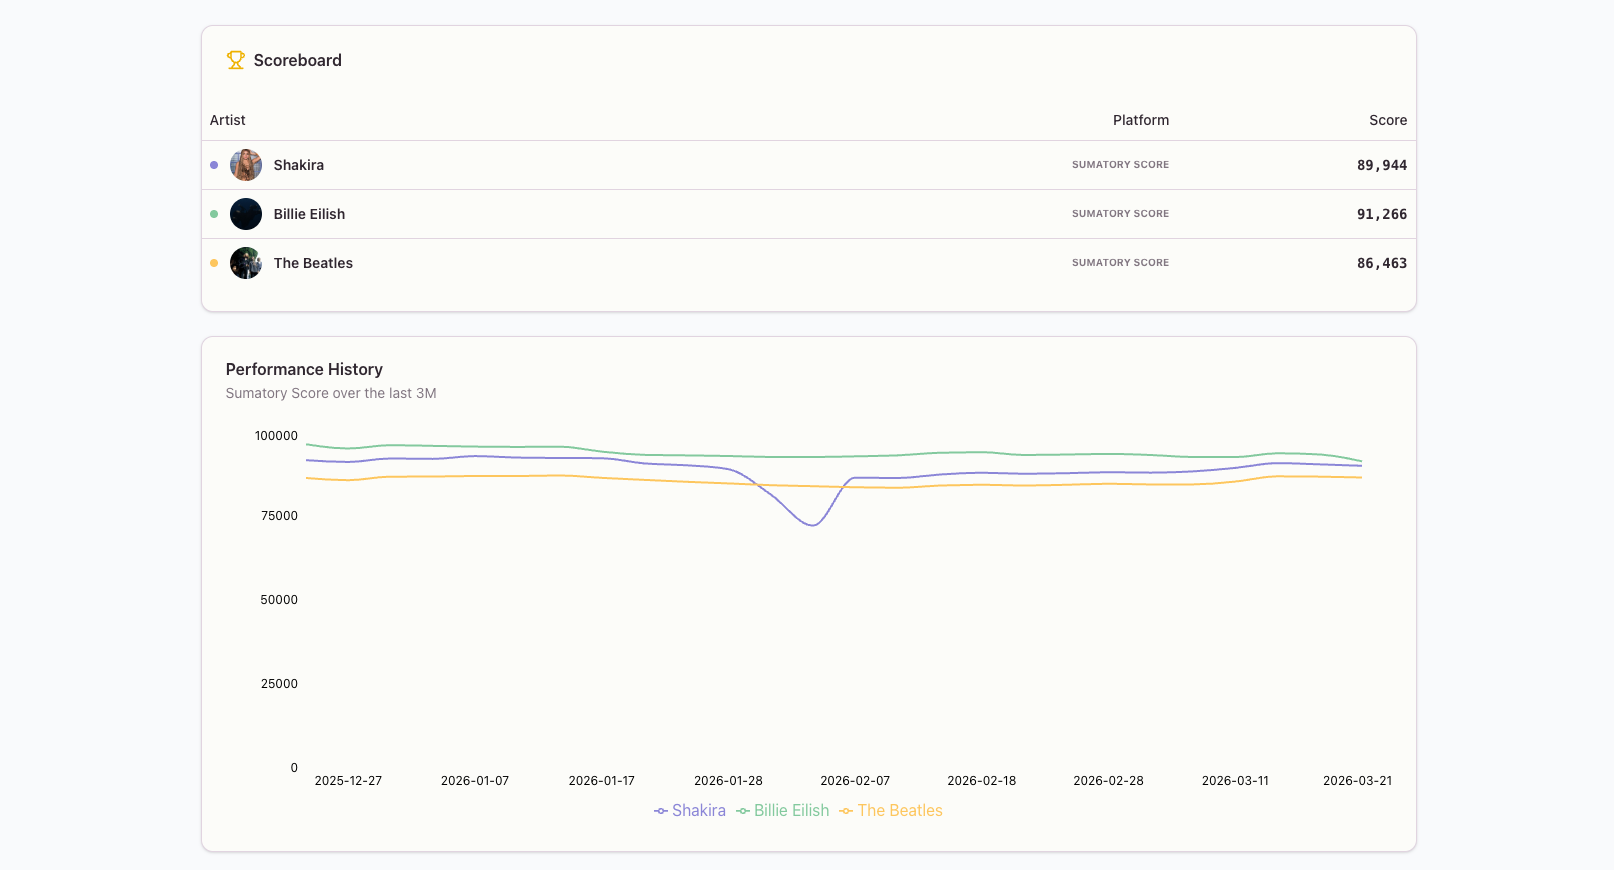Open the Billie Eilish artist name link

309,214
